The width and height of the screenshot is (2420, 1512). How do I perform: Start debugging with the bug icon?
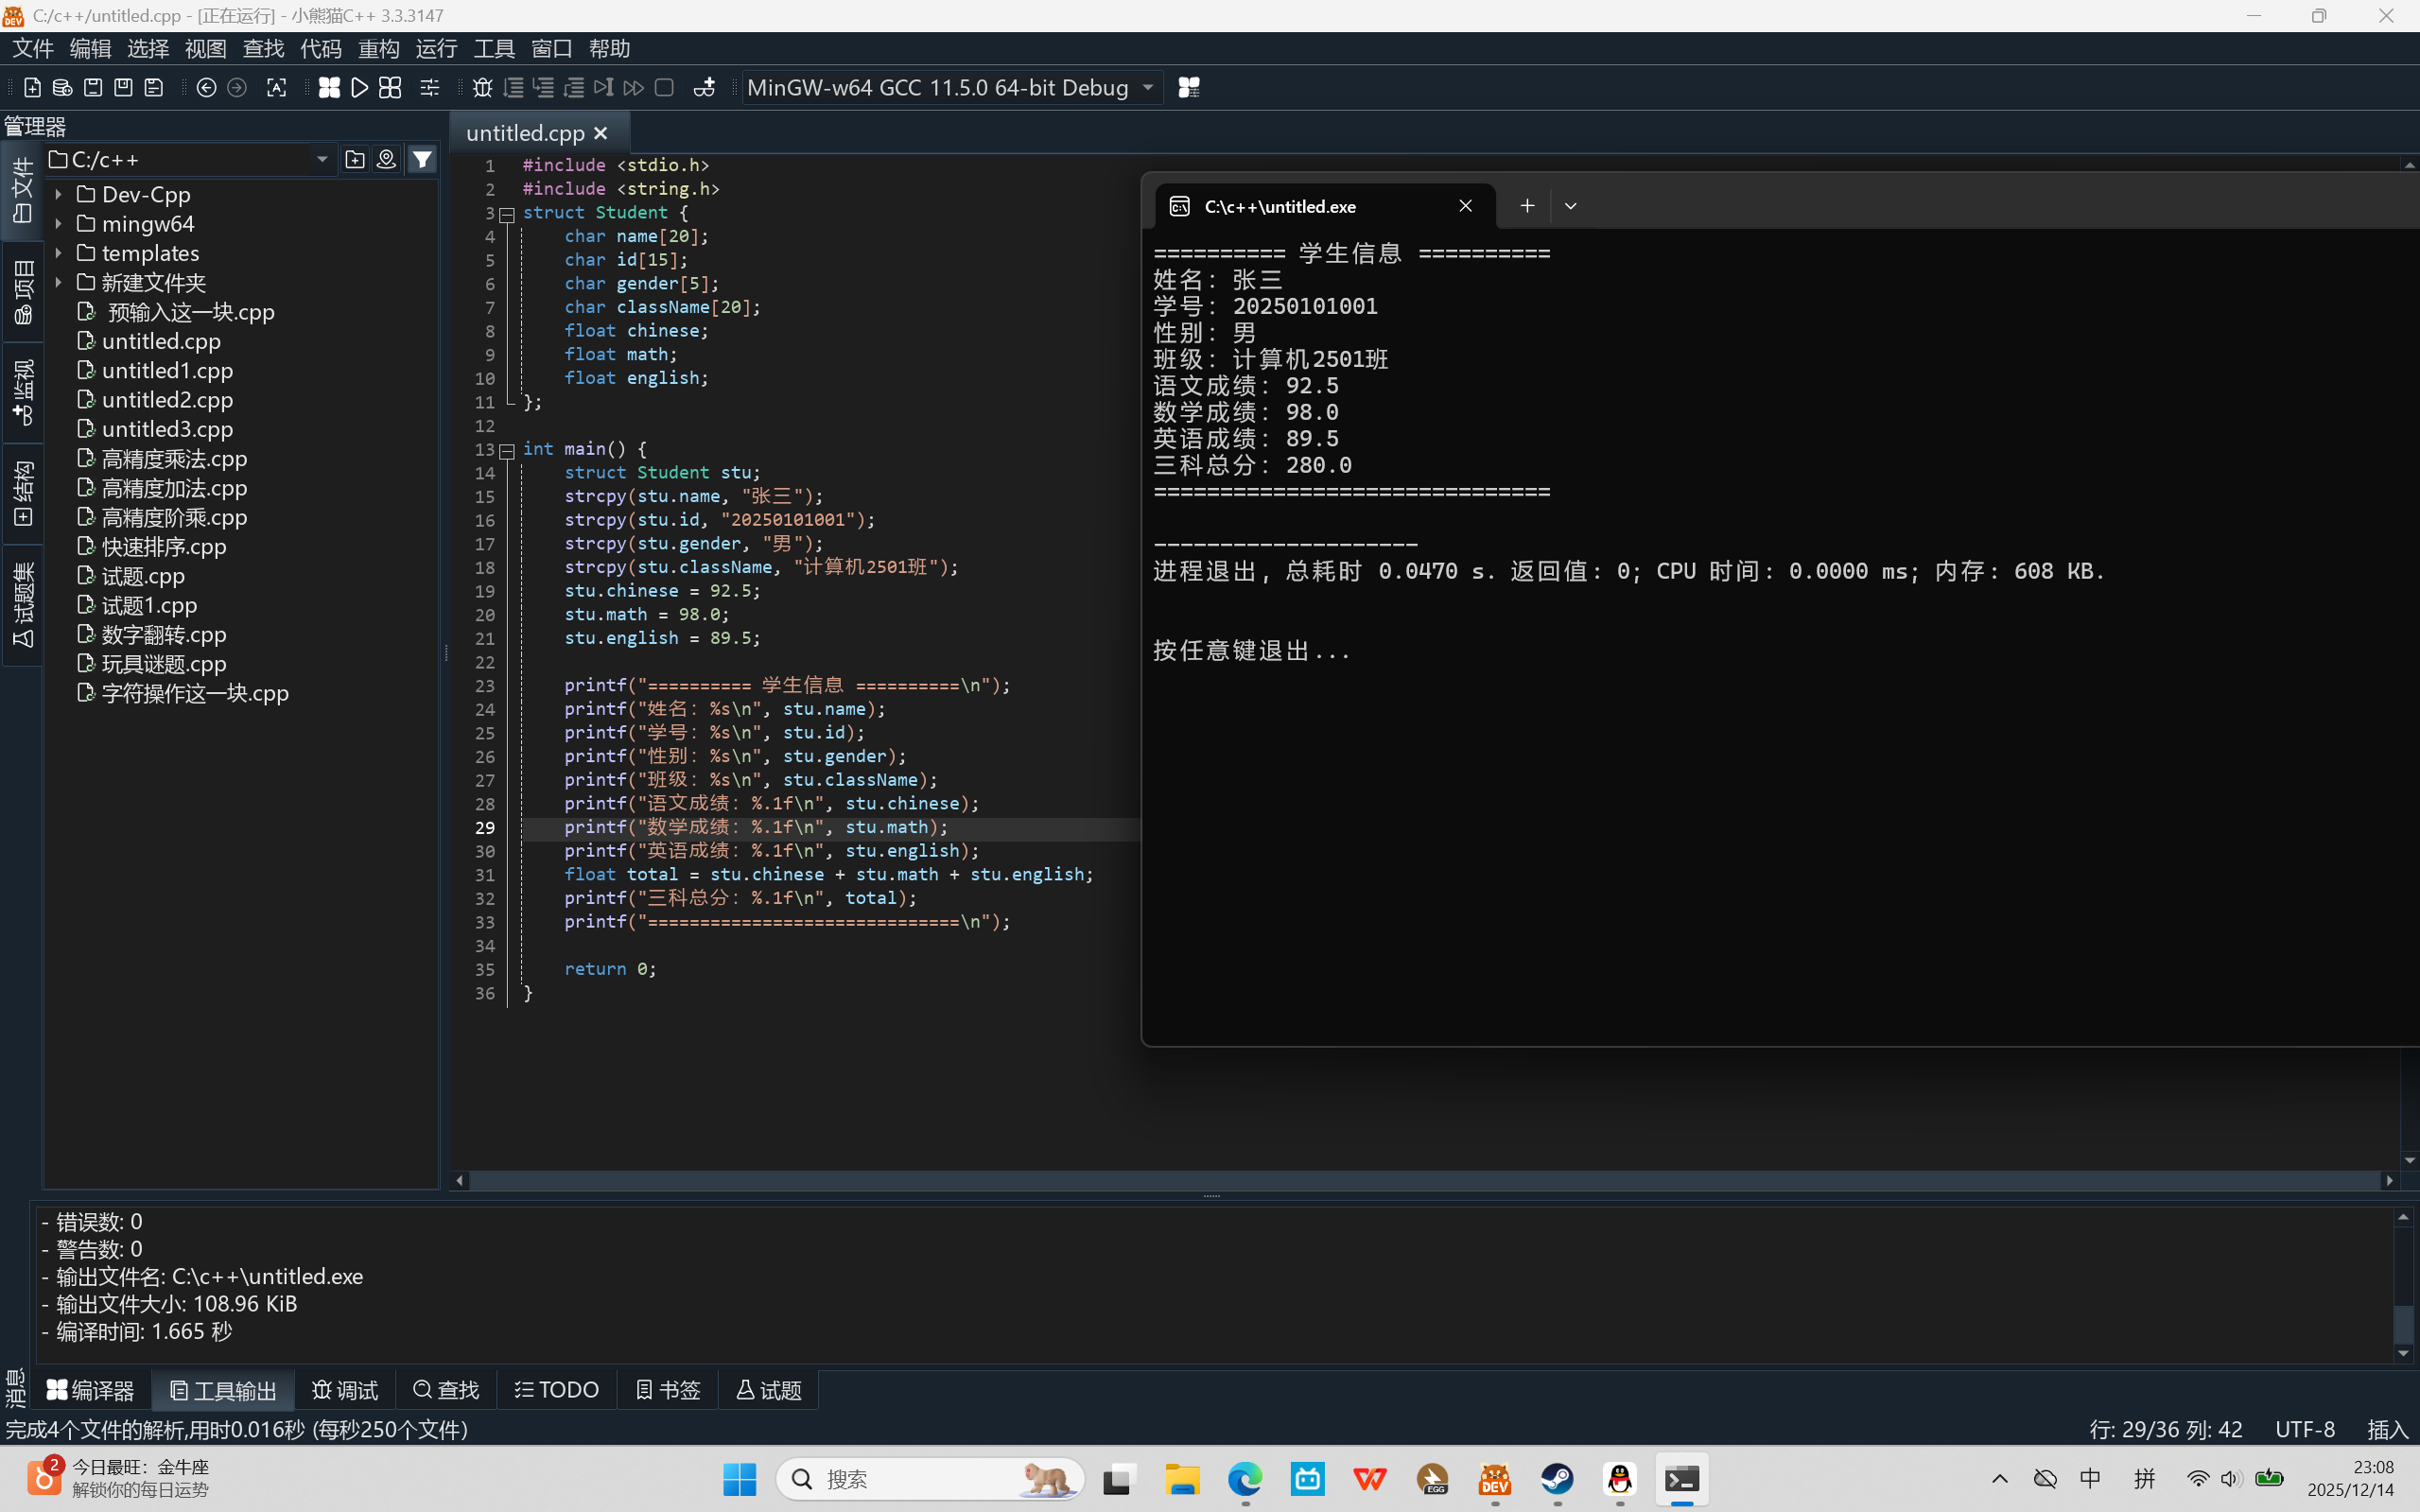click(x=482, y=88)
